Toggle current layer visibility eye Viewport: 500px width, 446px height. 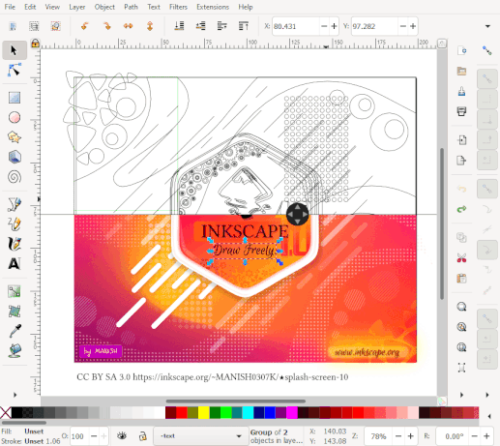[122, 436]
